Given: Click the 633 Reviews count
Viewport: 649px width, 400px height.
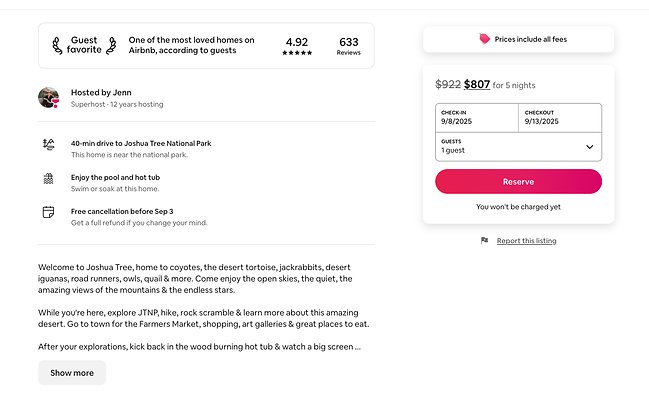Looking at the screenshot, I should pos(349,46).
